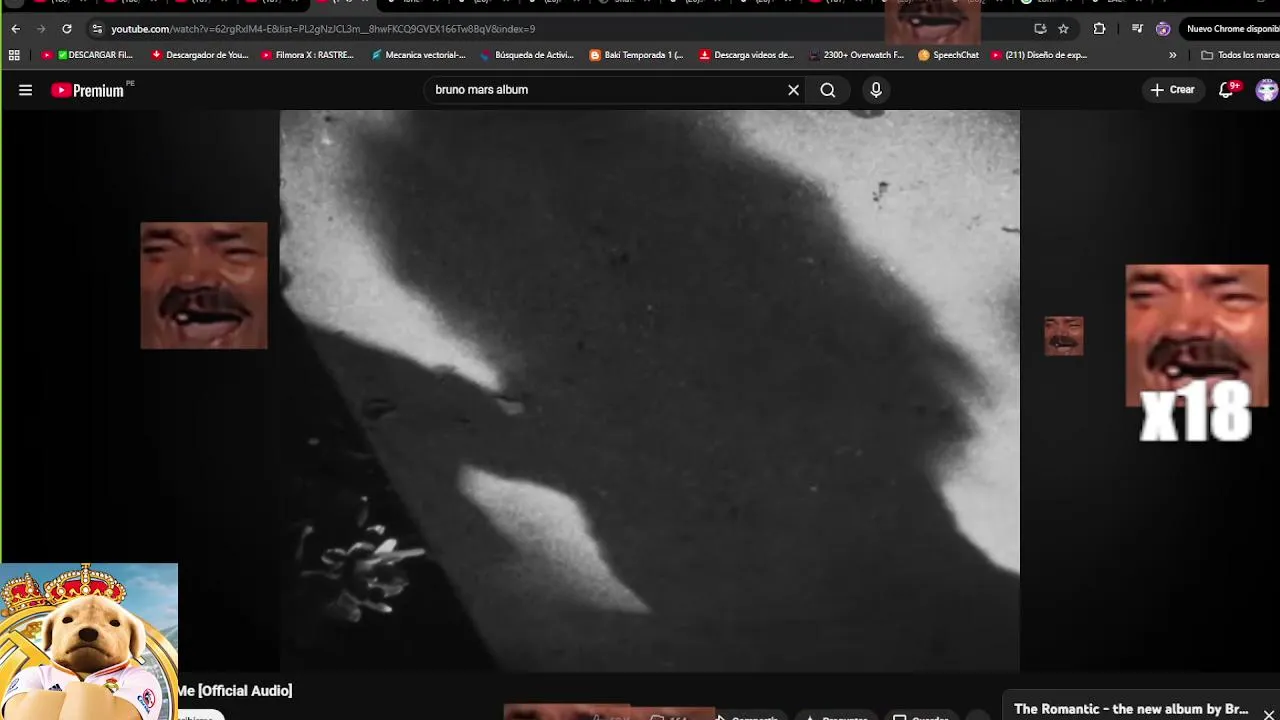Image resolution: width=1280 pixels, height=720 pixels.
Task: Reload the YouTube page
Action: 67,29
